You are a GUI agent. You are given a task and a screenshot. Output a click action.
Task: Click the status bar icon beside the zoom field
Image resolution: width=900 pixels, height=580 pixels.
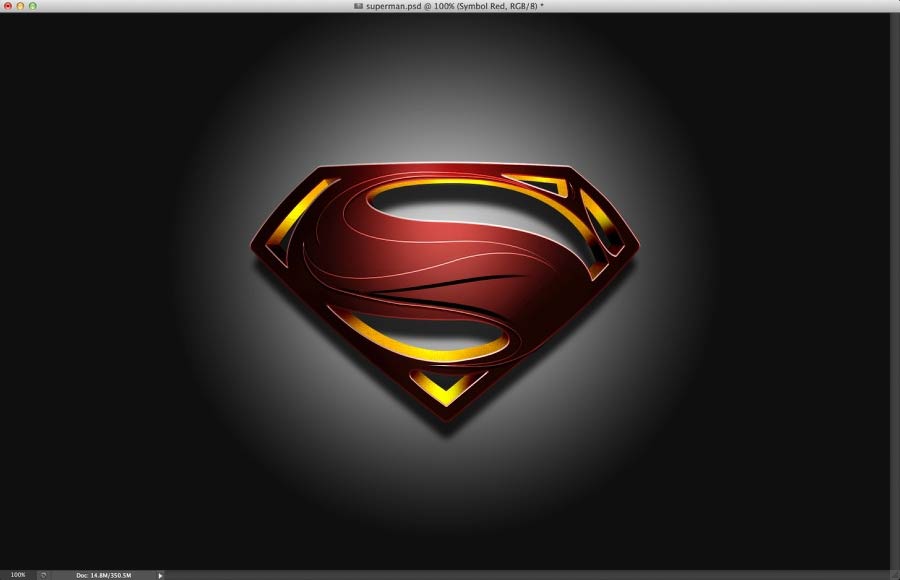pos(43,575)
